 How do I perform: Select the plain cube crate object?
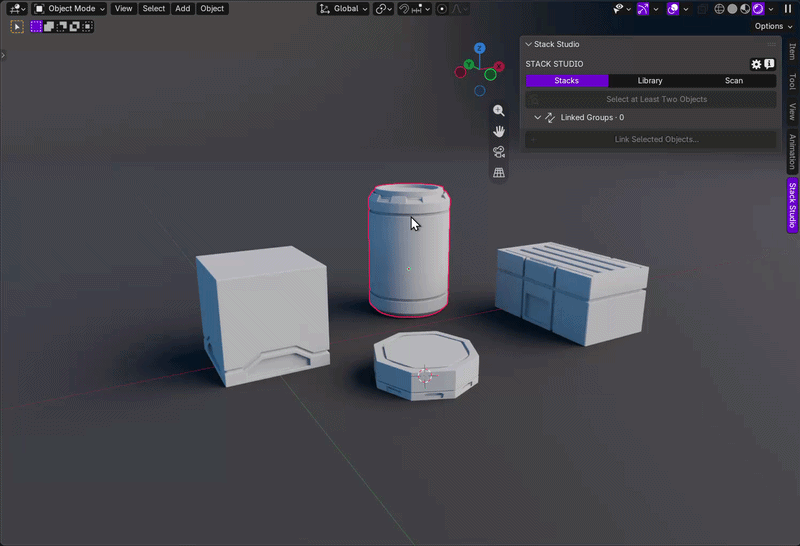tap(263, 314)
